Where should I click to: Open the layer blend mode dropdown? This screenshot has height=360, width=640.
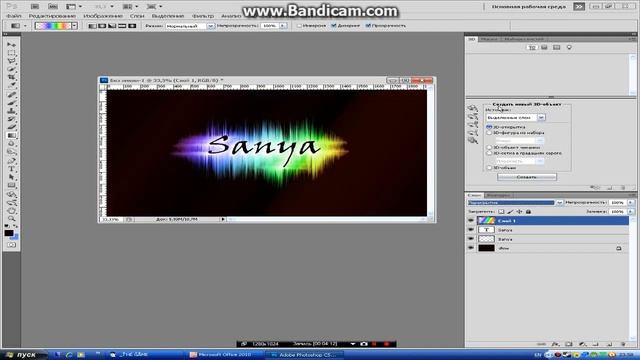point(559,202)
